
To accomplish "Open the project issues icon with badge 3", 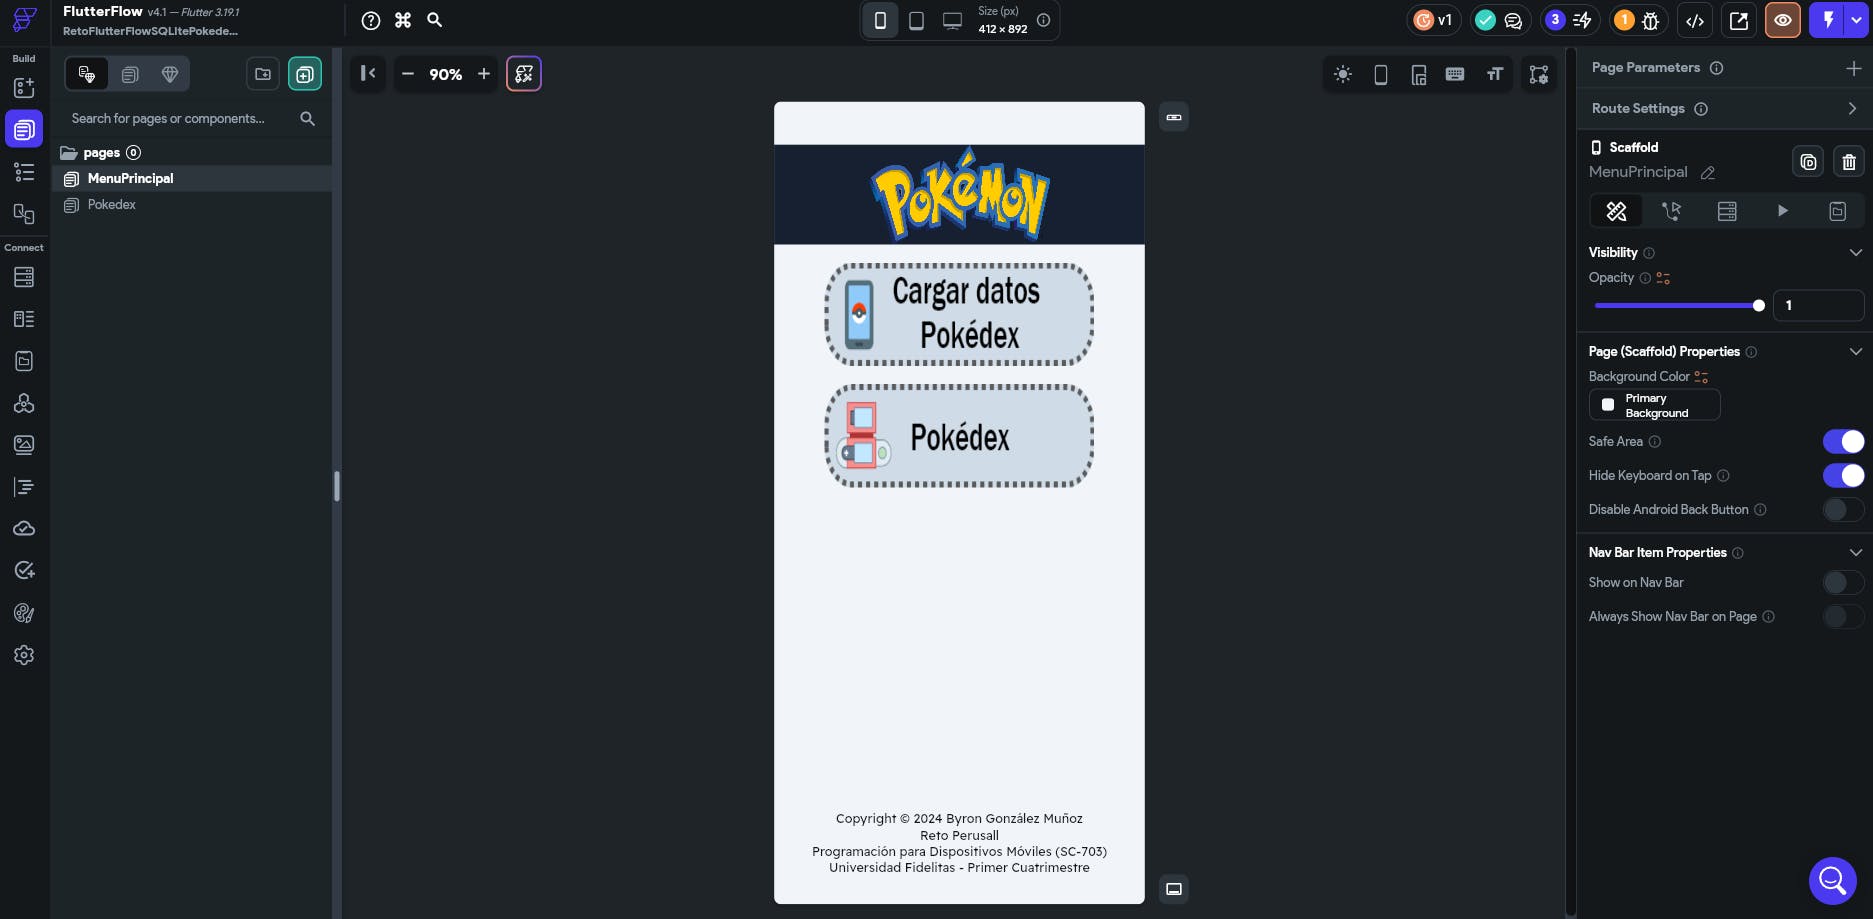I will coord(1582,20).
